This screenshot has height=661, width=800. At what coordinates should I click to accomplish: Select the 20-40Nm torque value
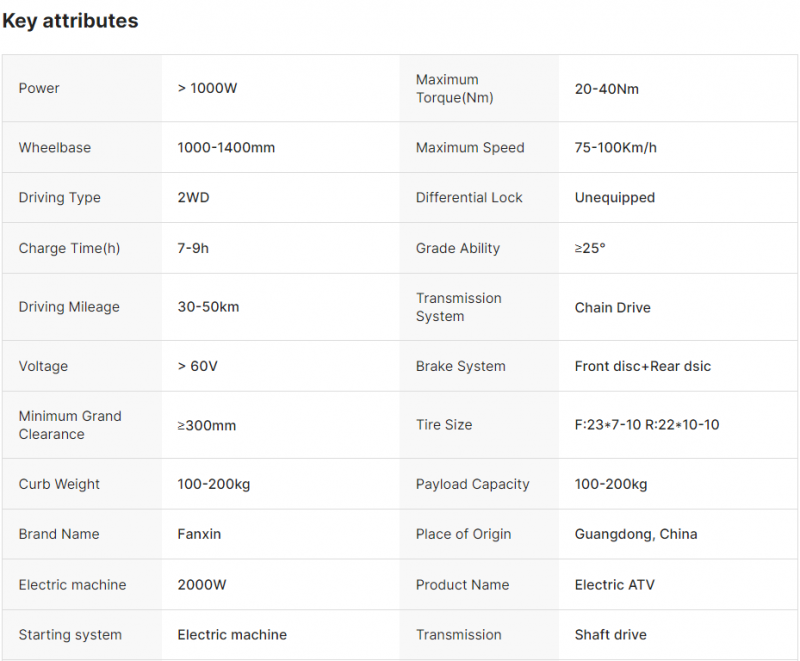(x=606, y=88)
